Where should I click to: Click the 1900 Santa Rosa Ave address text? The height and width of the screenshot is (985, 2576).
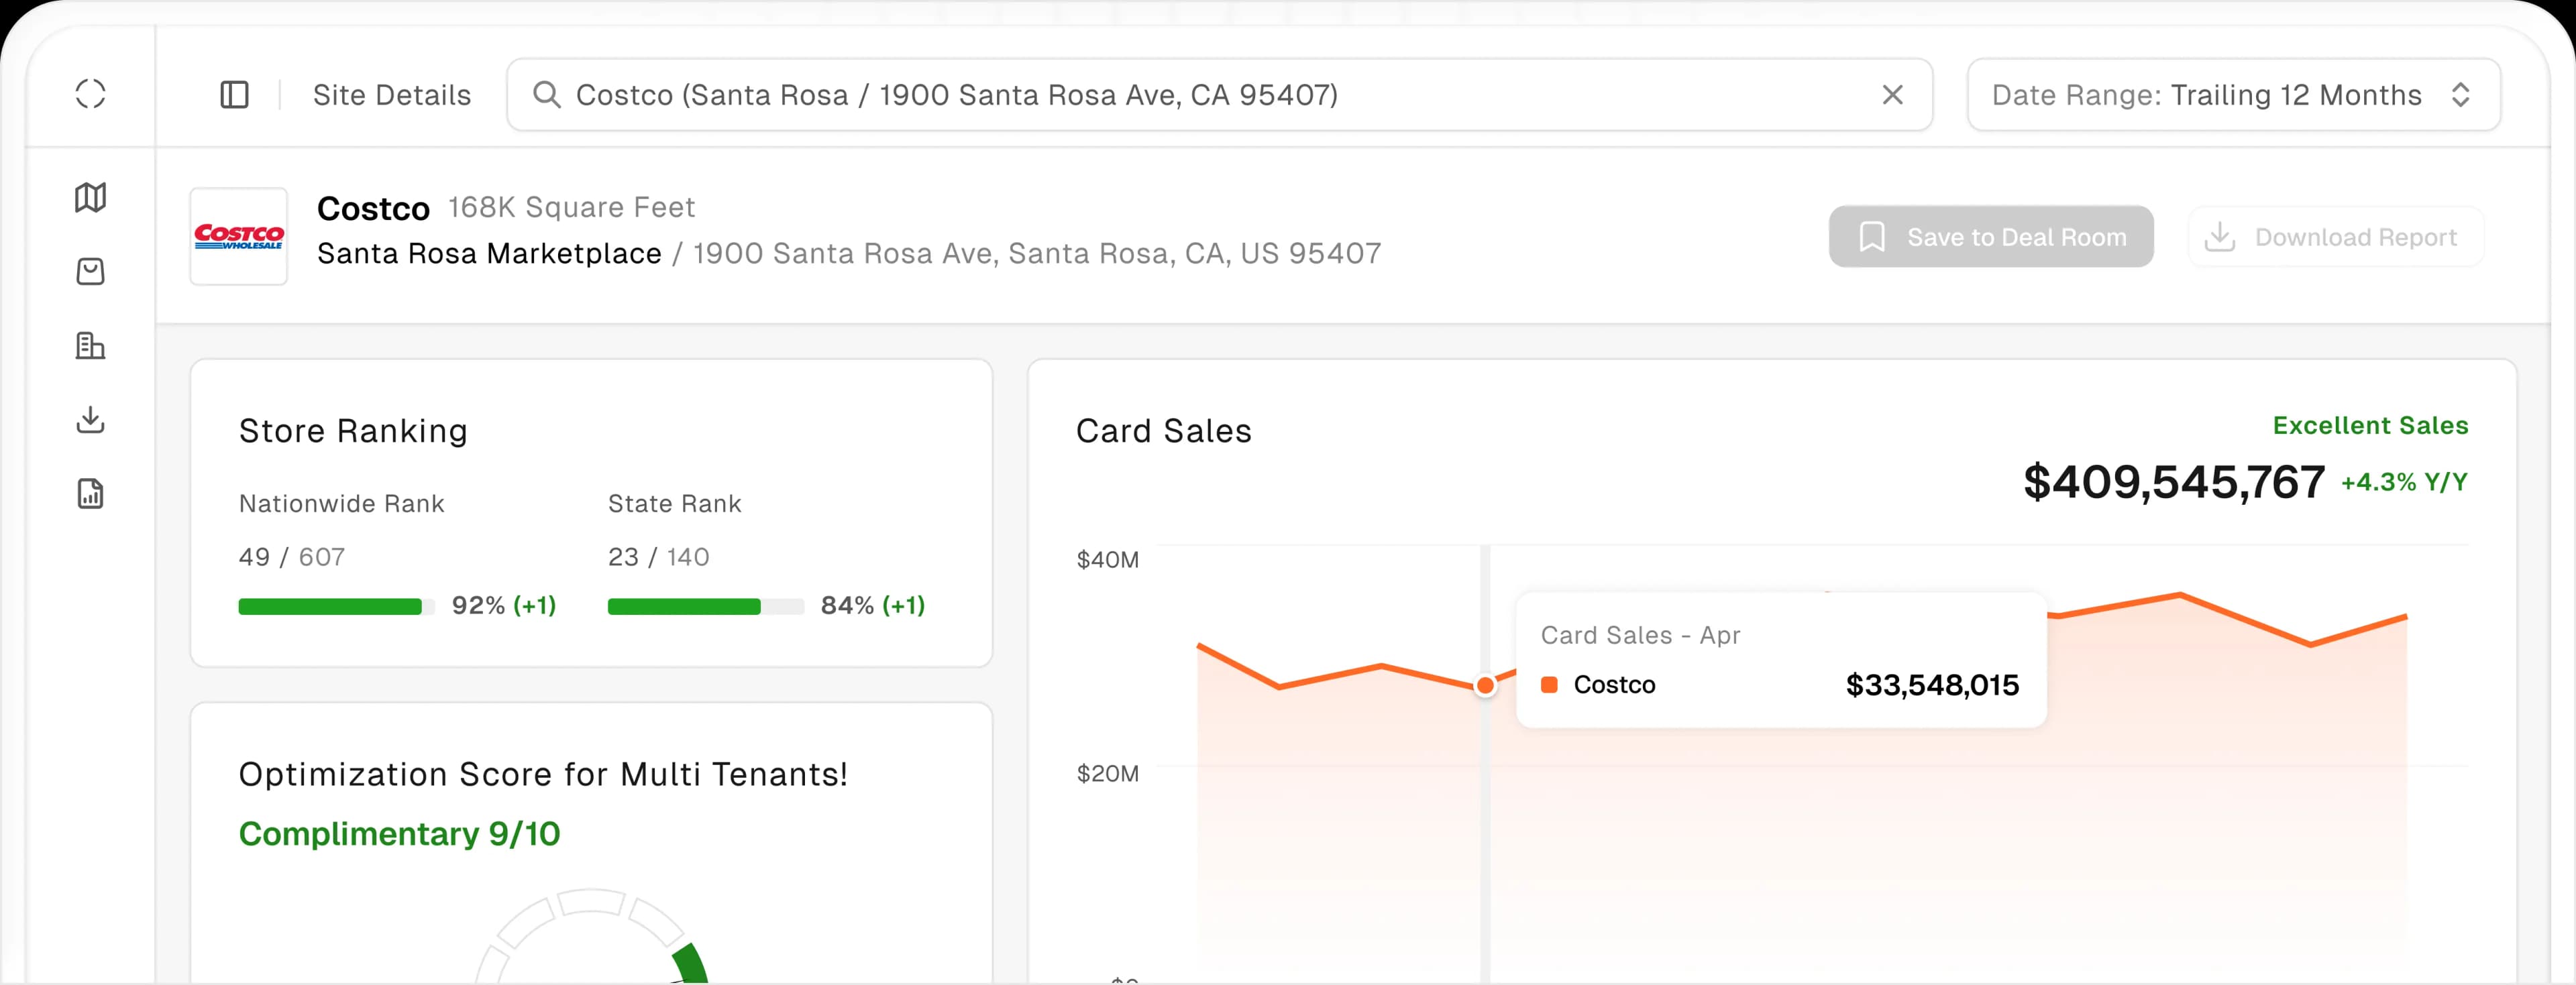click(1037, 253)
